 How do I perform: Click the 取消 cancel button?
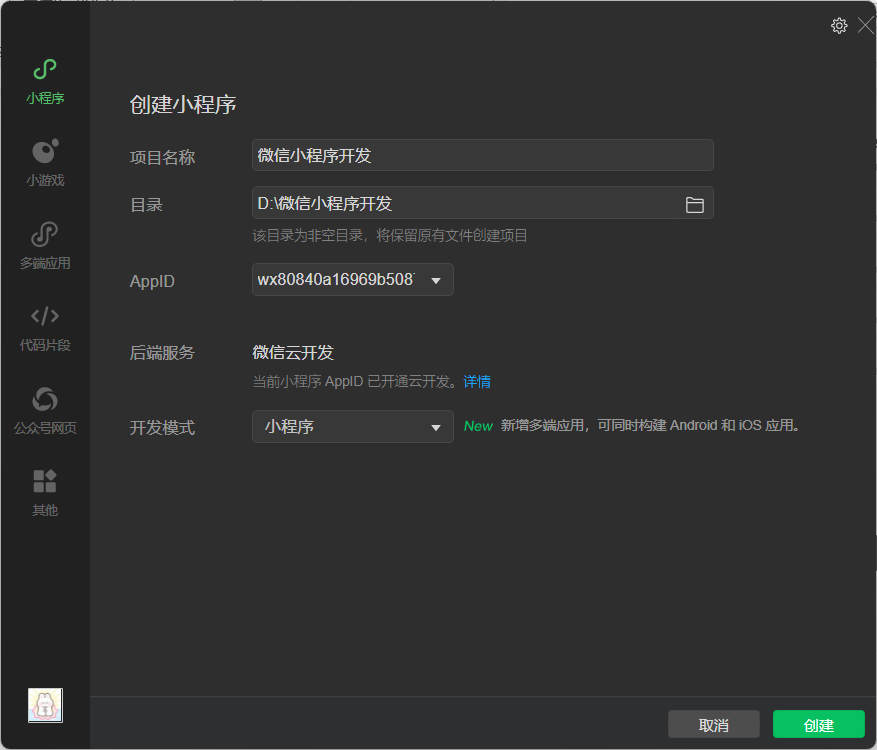click(x=714, y=725)
